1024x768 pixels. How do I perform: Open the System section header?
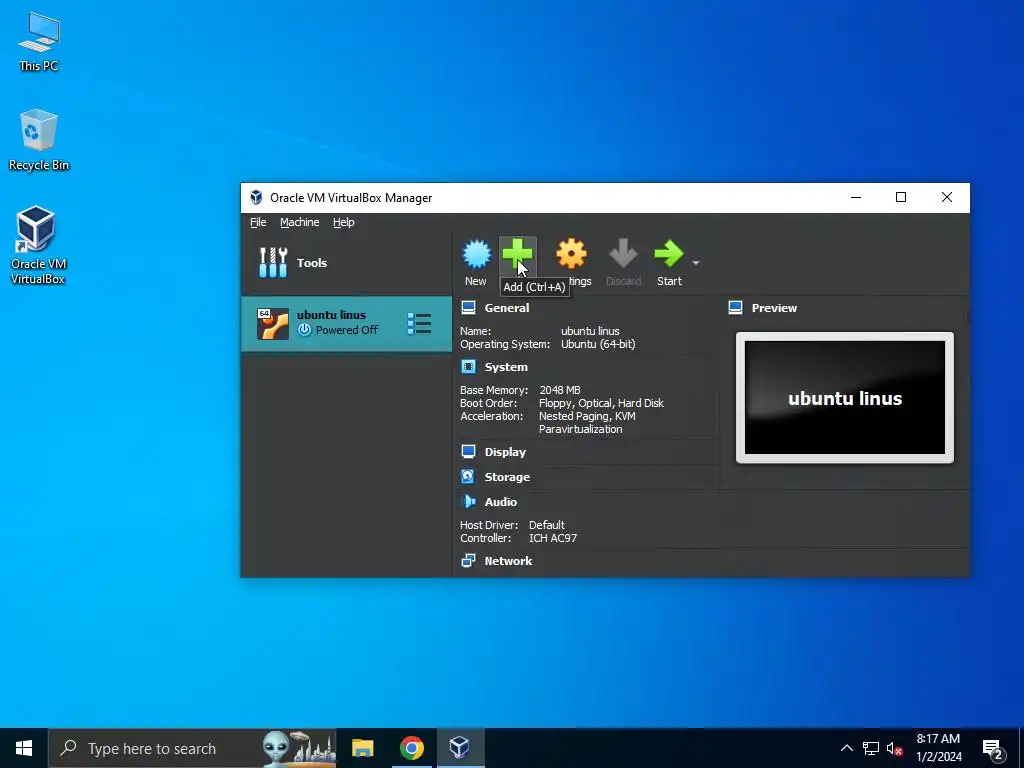[x=506, y=367]
